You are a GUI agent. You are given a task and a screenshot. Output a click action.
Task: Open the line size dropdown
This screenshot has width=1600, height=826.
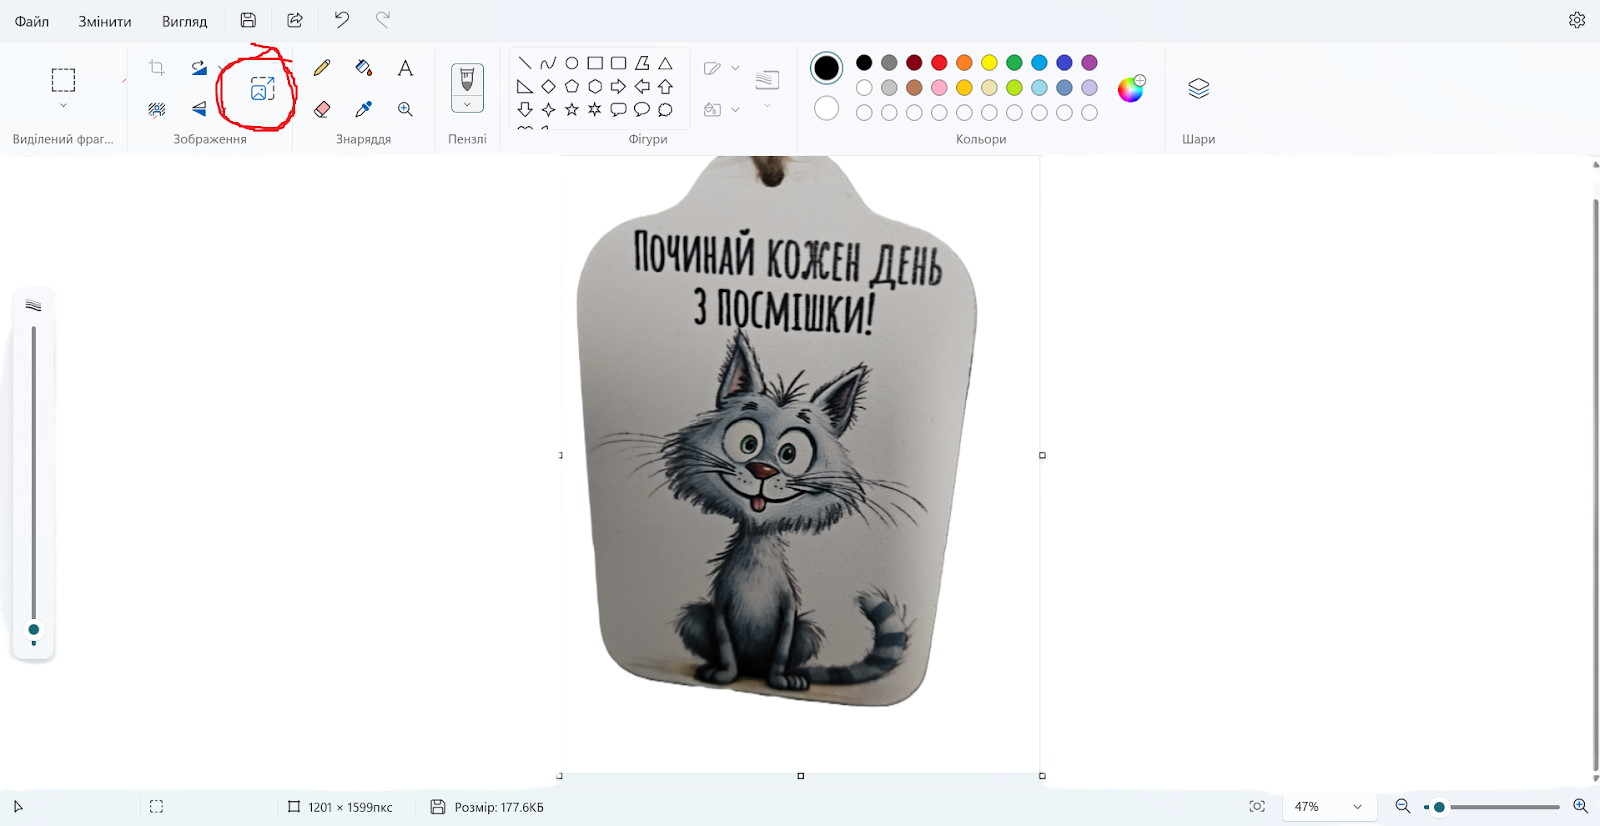(767, 104)
